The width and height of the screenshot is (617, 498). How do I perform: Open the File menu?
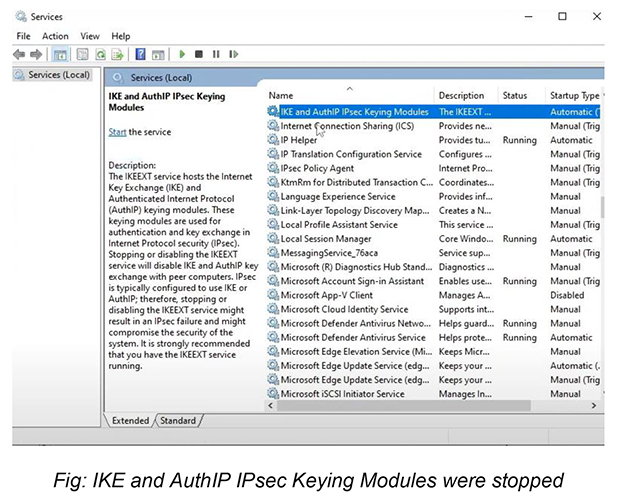pyautogui.click(x=23, y=36)
